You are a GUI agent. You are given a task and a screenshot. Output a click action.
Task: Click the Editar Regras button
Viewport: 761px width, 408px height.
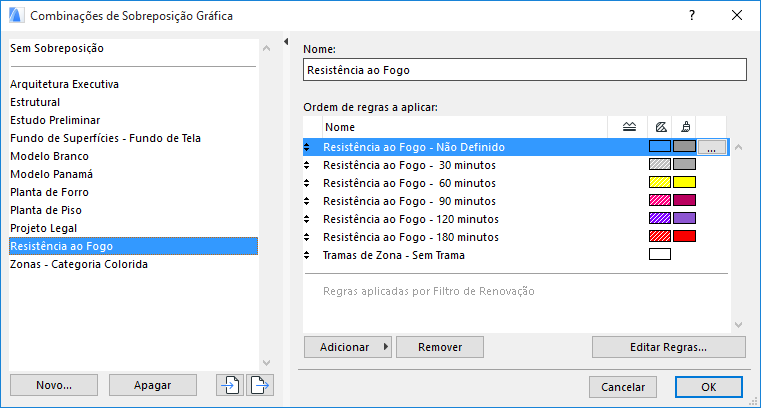(x=668, y=347)
